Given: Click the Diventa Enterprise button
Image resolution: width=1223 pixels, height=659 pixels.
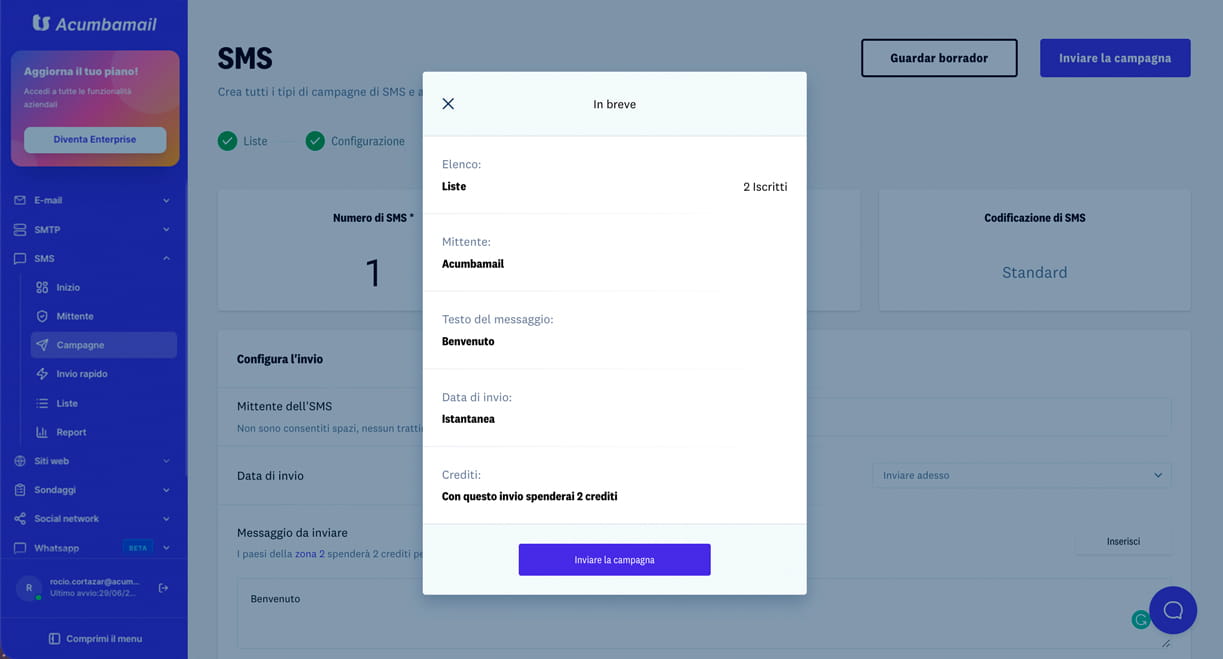Looking at the screenshot, I should pyautogui.click(x=95, y=139).
